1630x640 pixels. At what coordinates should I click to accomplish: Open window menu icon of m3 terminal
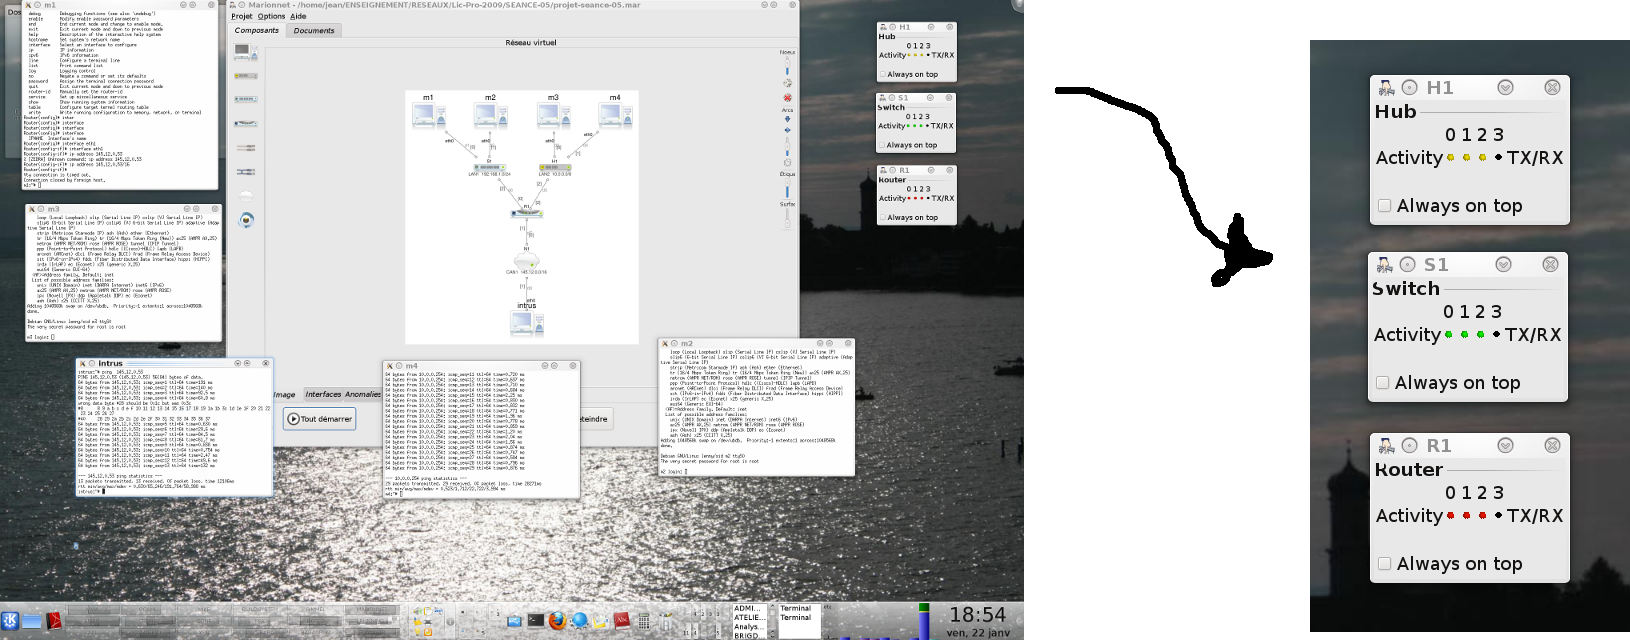pyautogui.click(x=30, y=209)
